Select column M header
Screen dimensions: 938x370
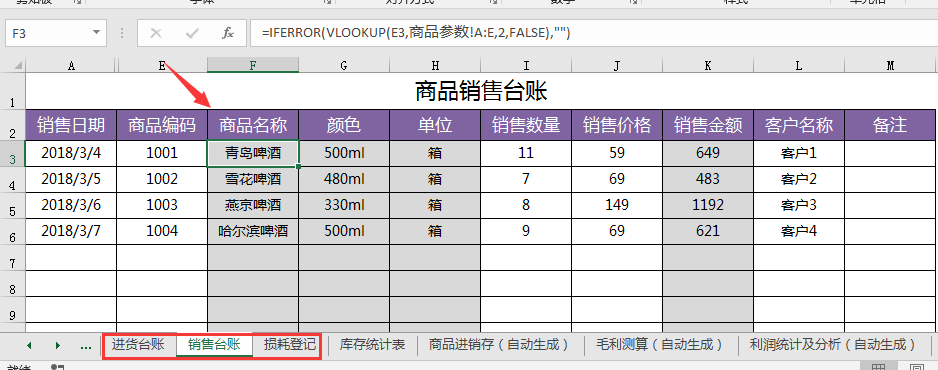[890, 65]
